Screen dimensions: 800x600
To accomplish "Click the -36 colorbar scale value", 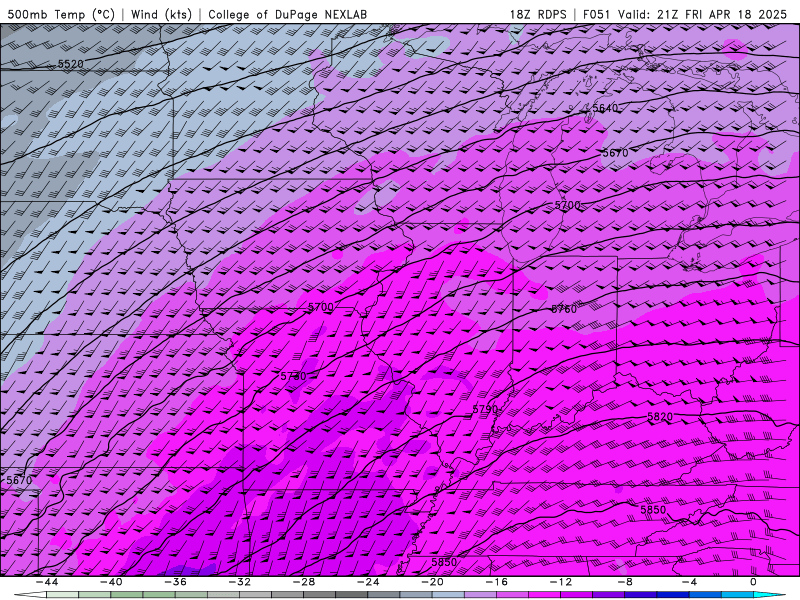I will [x=176, y=582].
